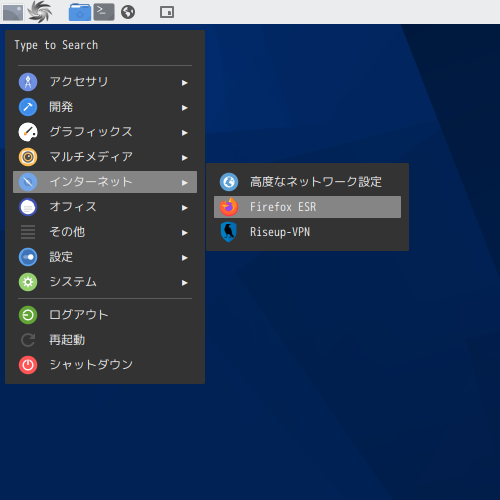
Task: Open the オフィス category label
Action: (73, 207)
